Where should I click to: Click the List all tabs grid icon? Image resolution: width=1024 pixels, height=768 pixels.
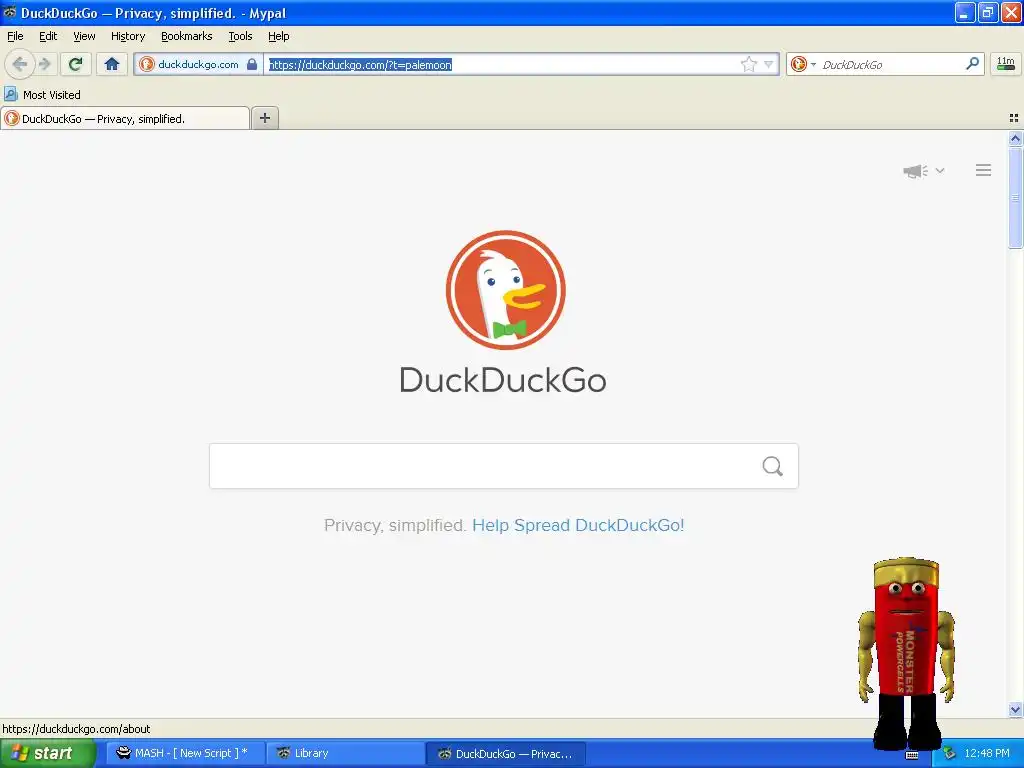pyautogui.click(x=1014, y=118)
